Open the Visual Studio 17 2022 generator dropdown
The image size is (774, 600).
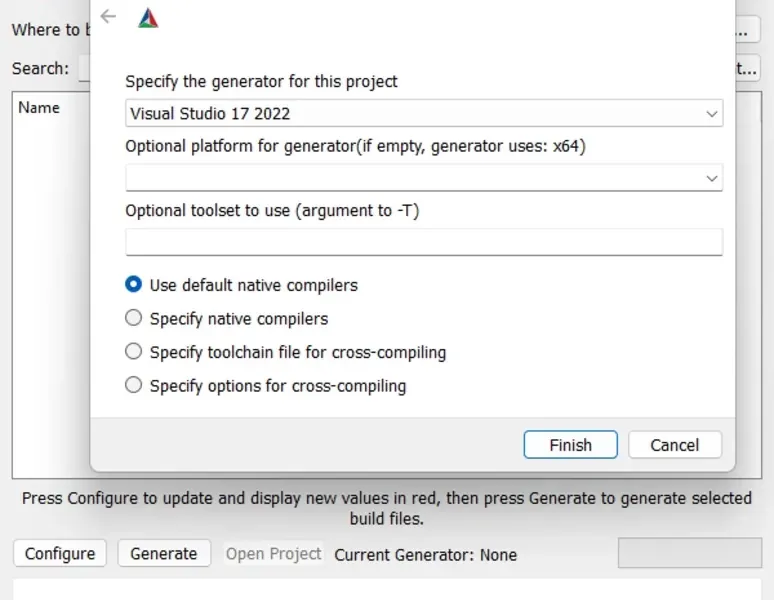[423, 113]
